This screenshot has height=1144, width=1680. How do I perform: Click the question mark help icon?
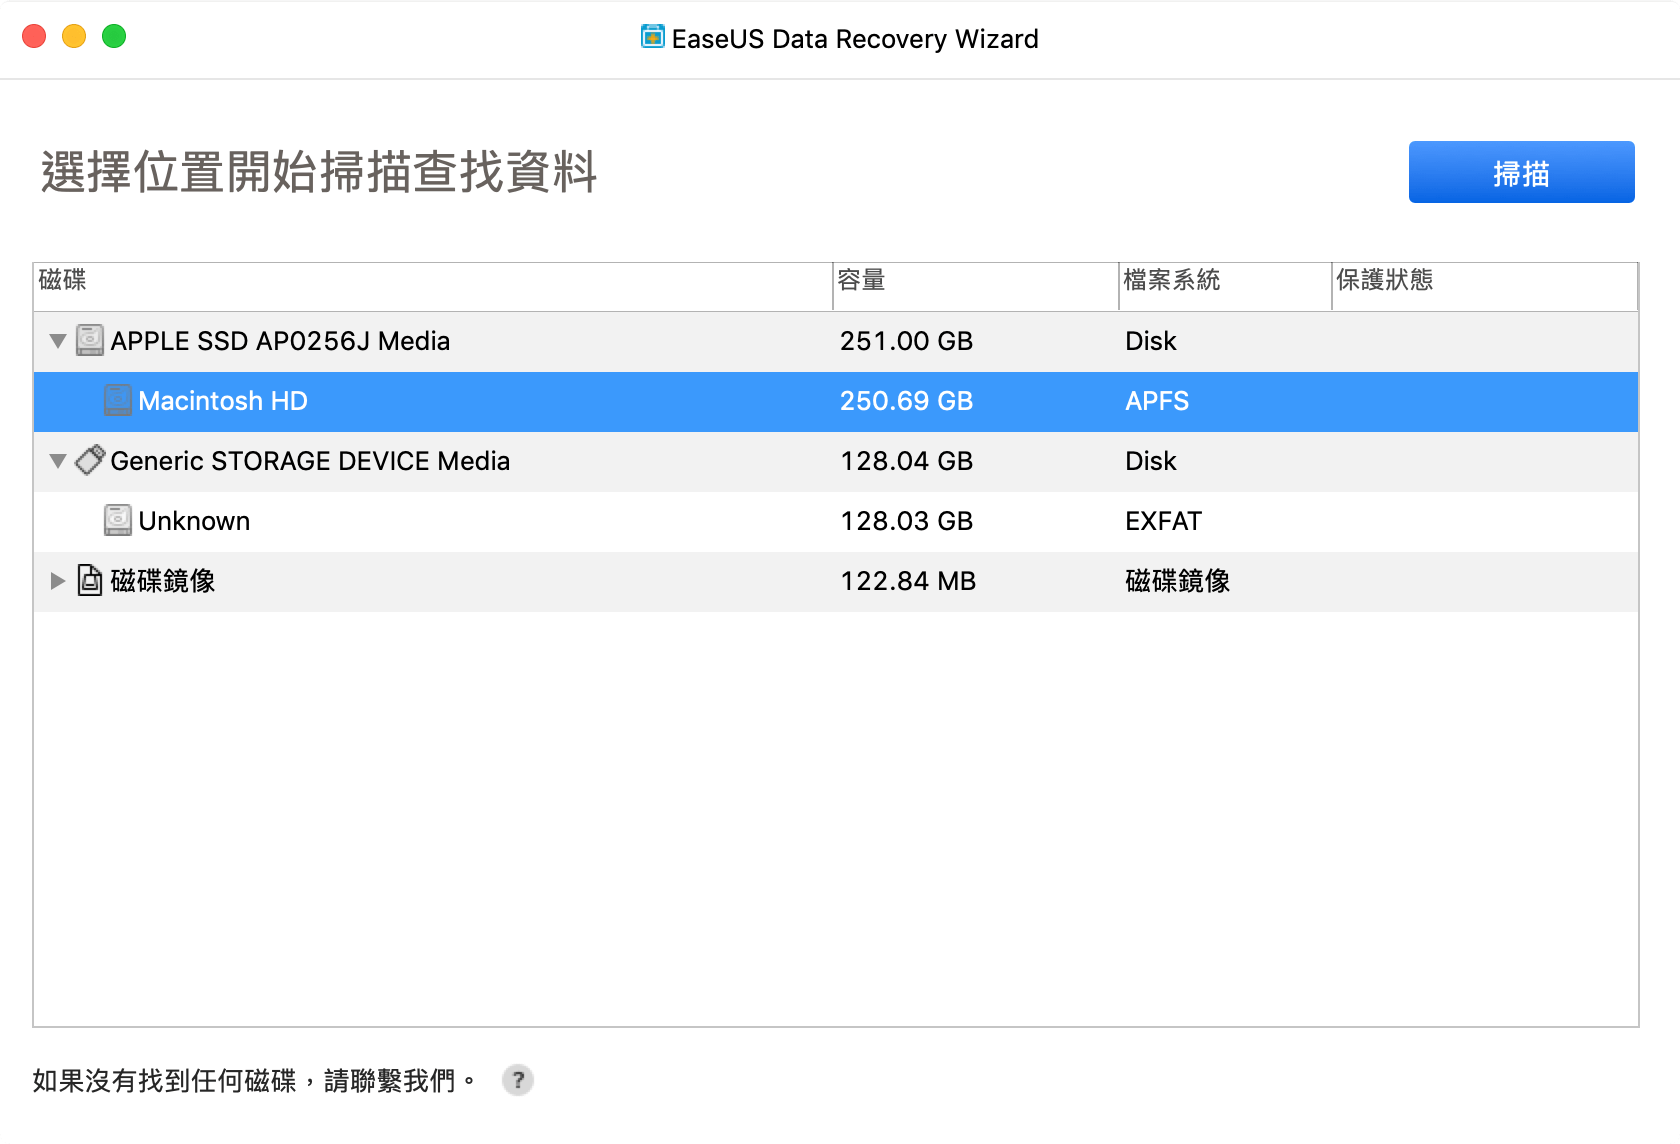pos(517,1080)
